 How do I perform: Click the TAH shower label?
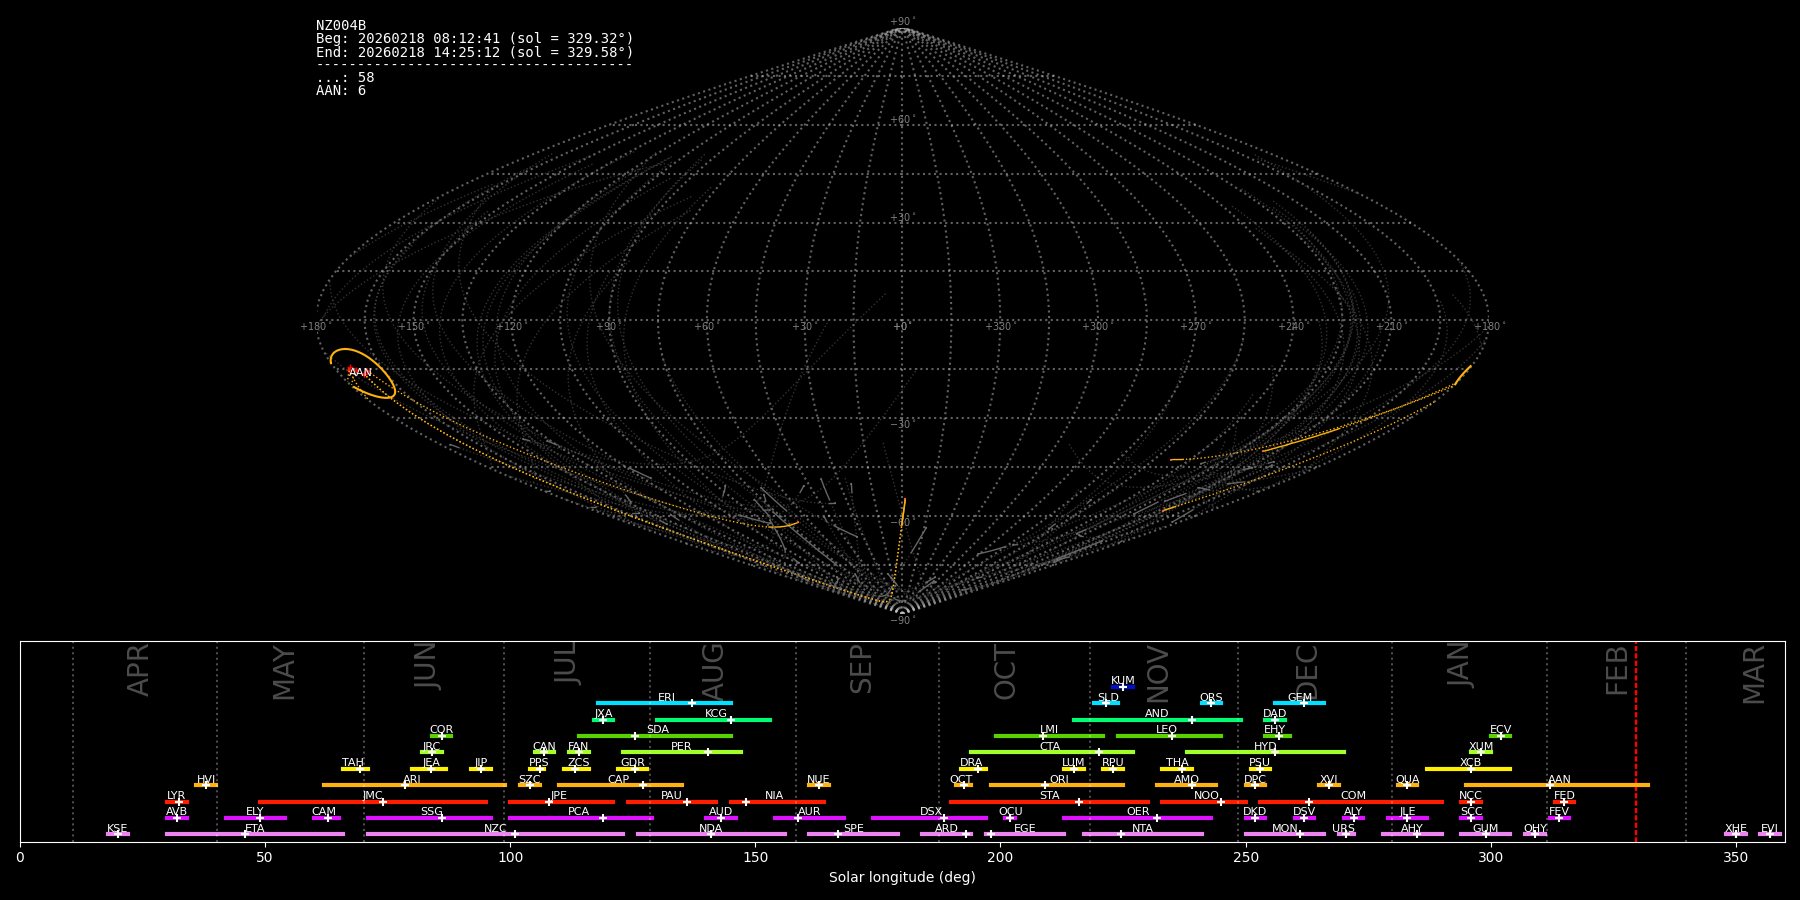pos(353,763)
